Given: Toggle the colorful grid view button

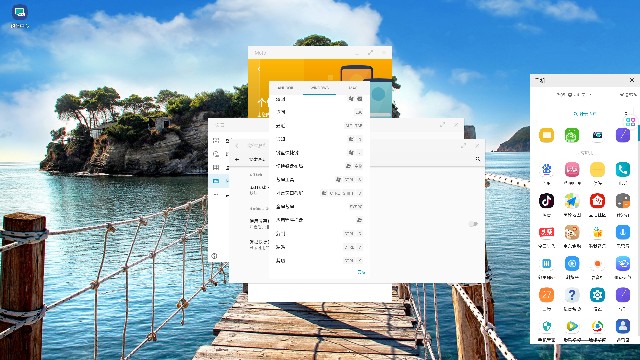Looking at the screenshot, I should tap(630, 122).
